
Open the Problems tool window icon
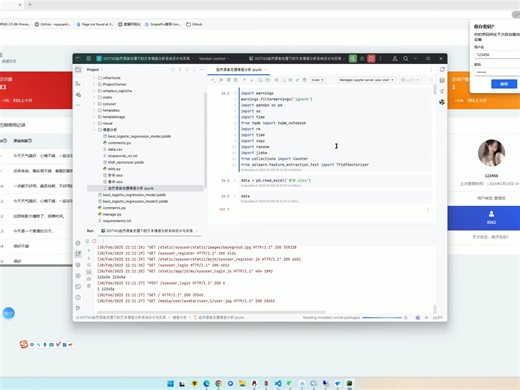click(x=78, y=297)
